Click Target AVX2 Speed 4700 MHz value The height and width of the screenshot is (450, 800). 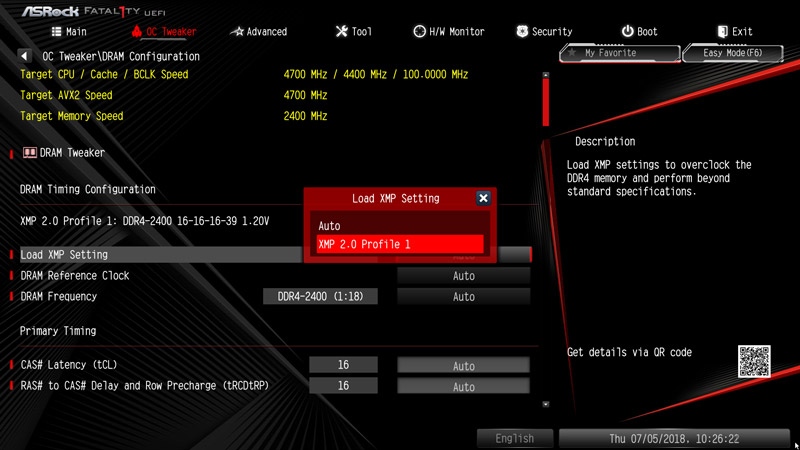tap(305, 95)
